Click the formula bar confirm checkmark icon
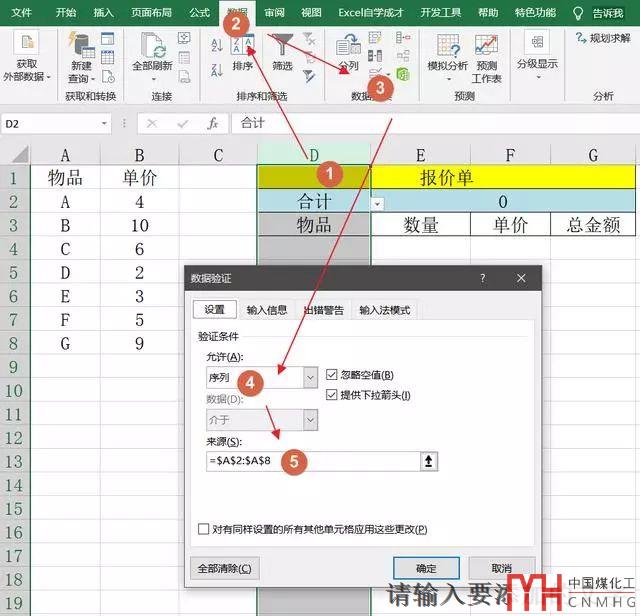640x616 pixels. pos(182,123)
